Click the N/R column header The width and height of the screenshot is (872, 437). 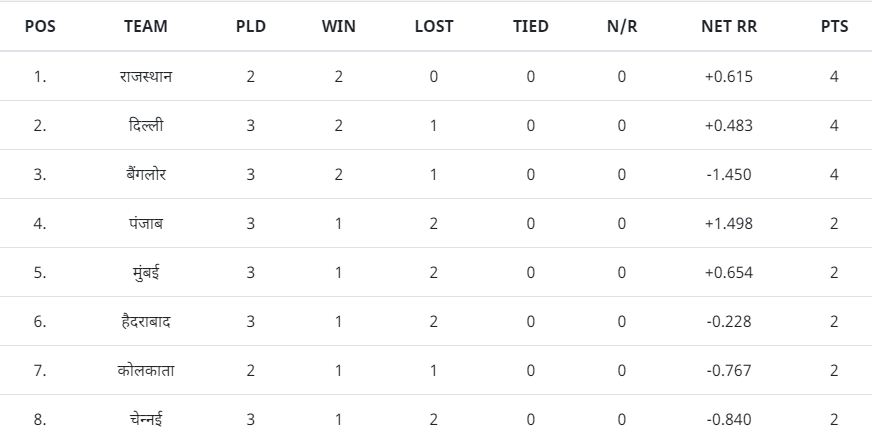point(622,26)
